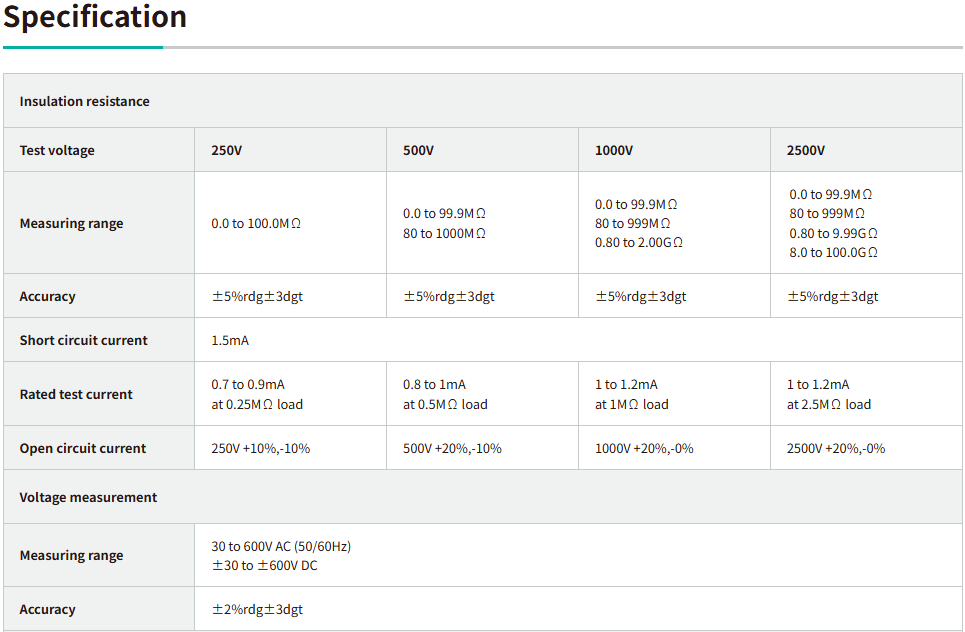
Task: Click the Test voltage row label
Action: (x=57, y=150)
